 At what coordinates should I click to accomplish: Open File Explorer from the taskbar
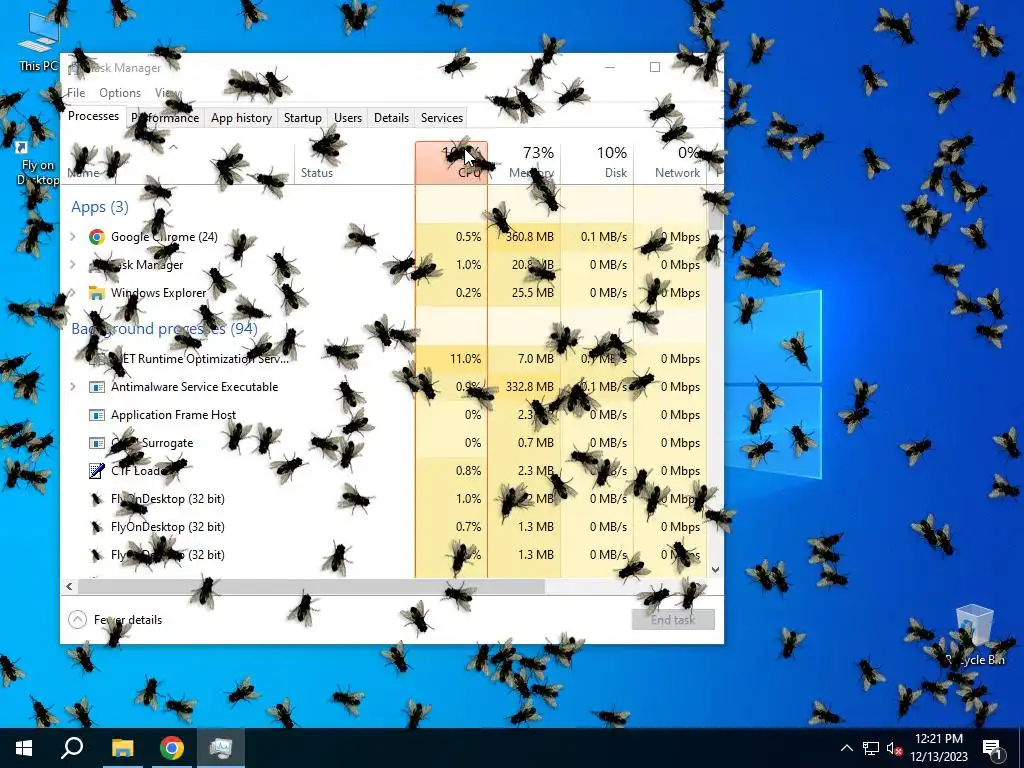(x=122, y=748)
